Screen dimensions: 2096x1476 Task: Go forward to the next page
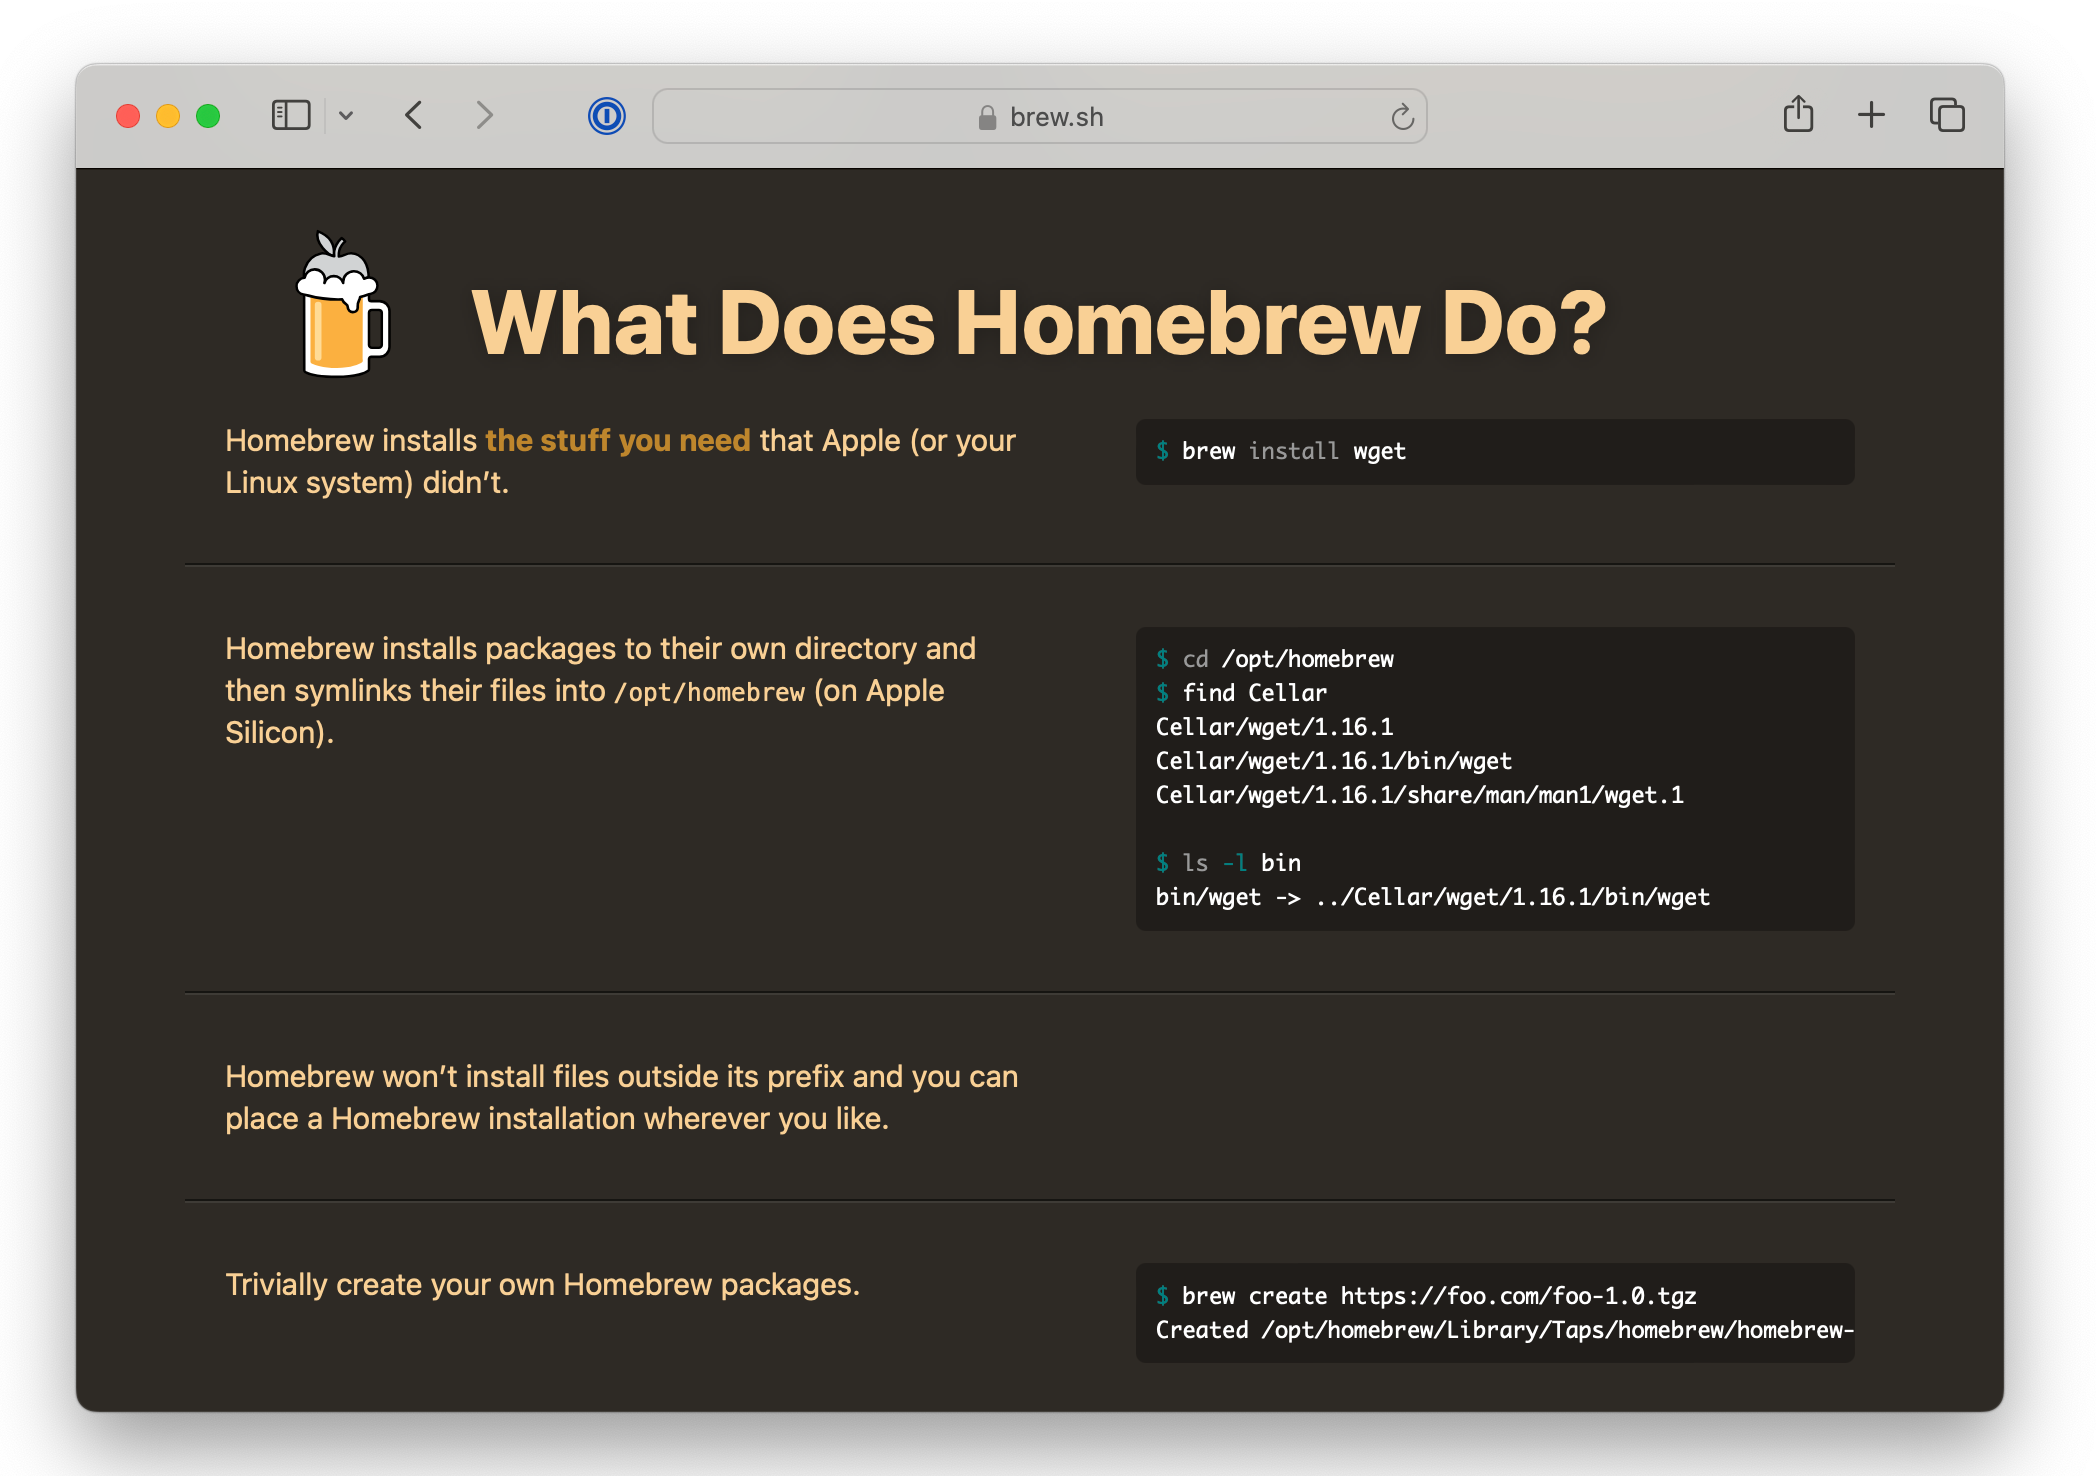point(484,115)
